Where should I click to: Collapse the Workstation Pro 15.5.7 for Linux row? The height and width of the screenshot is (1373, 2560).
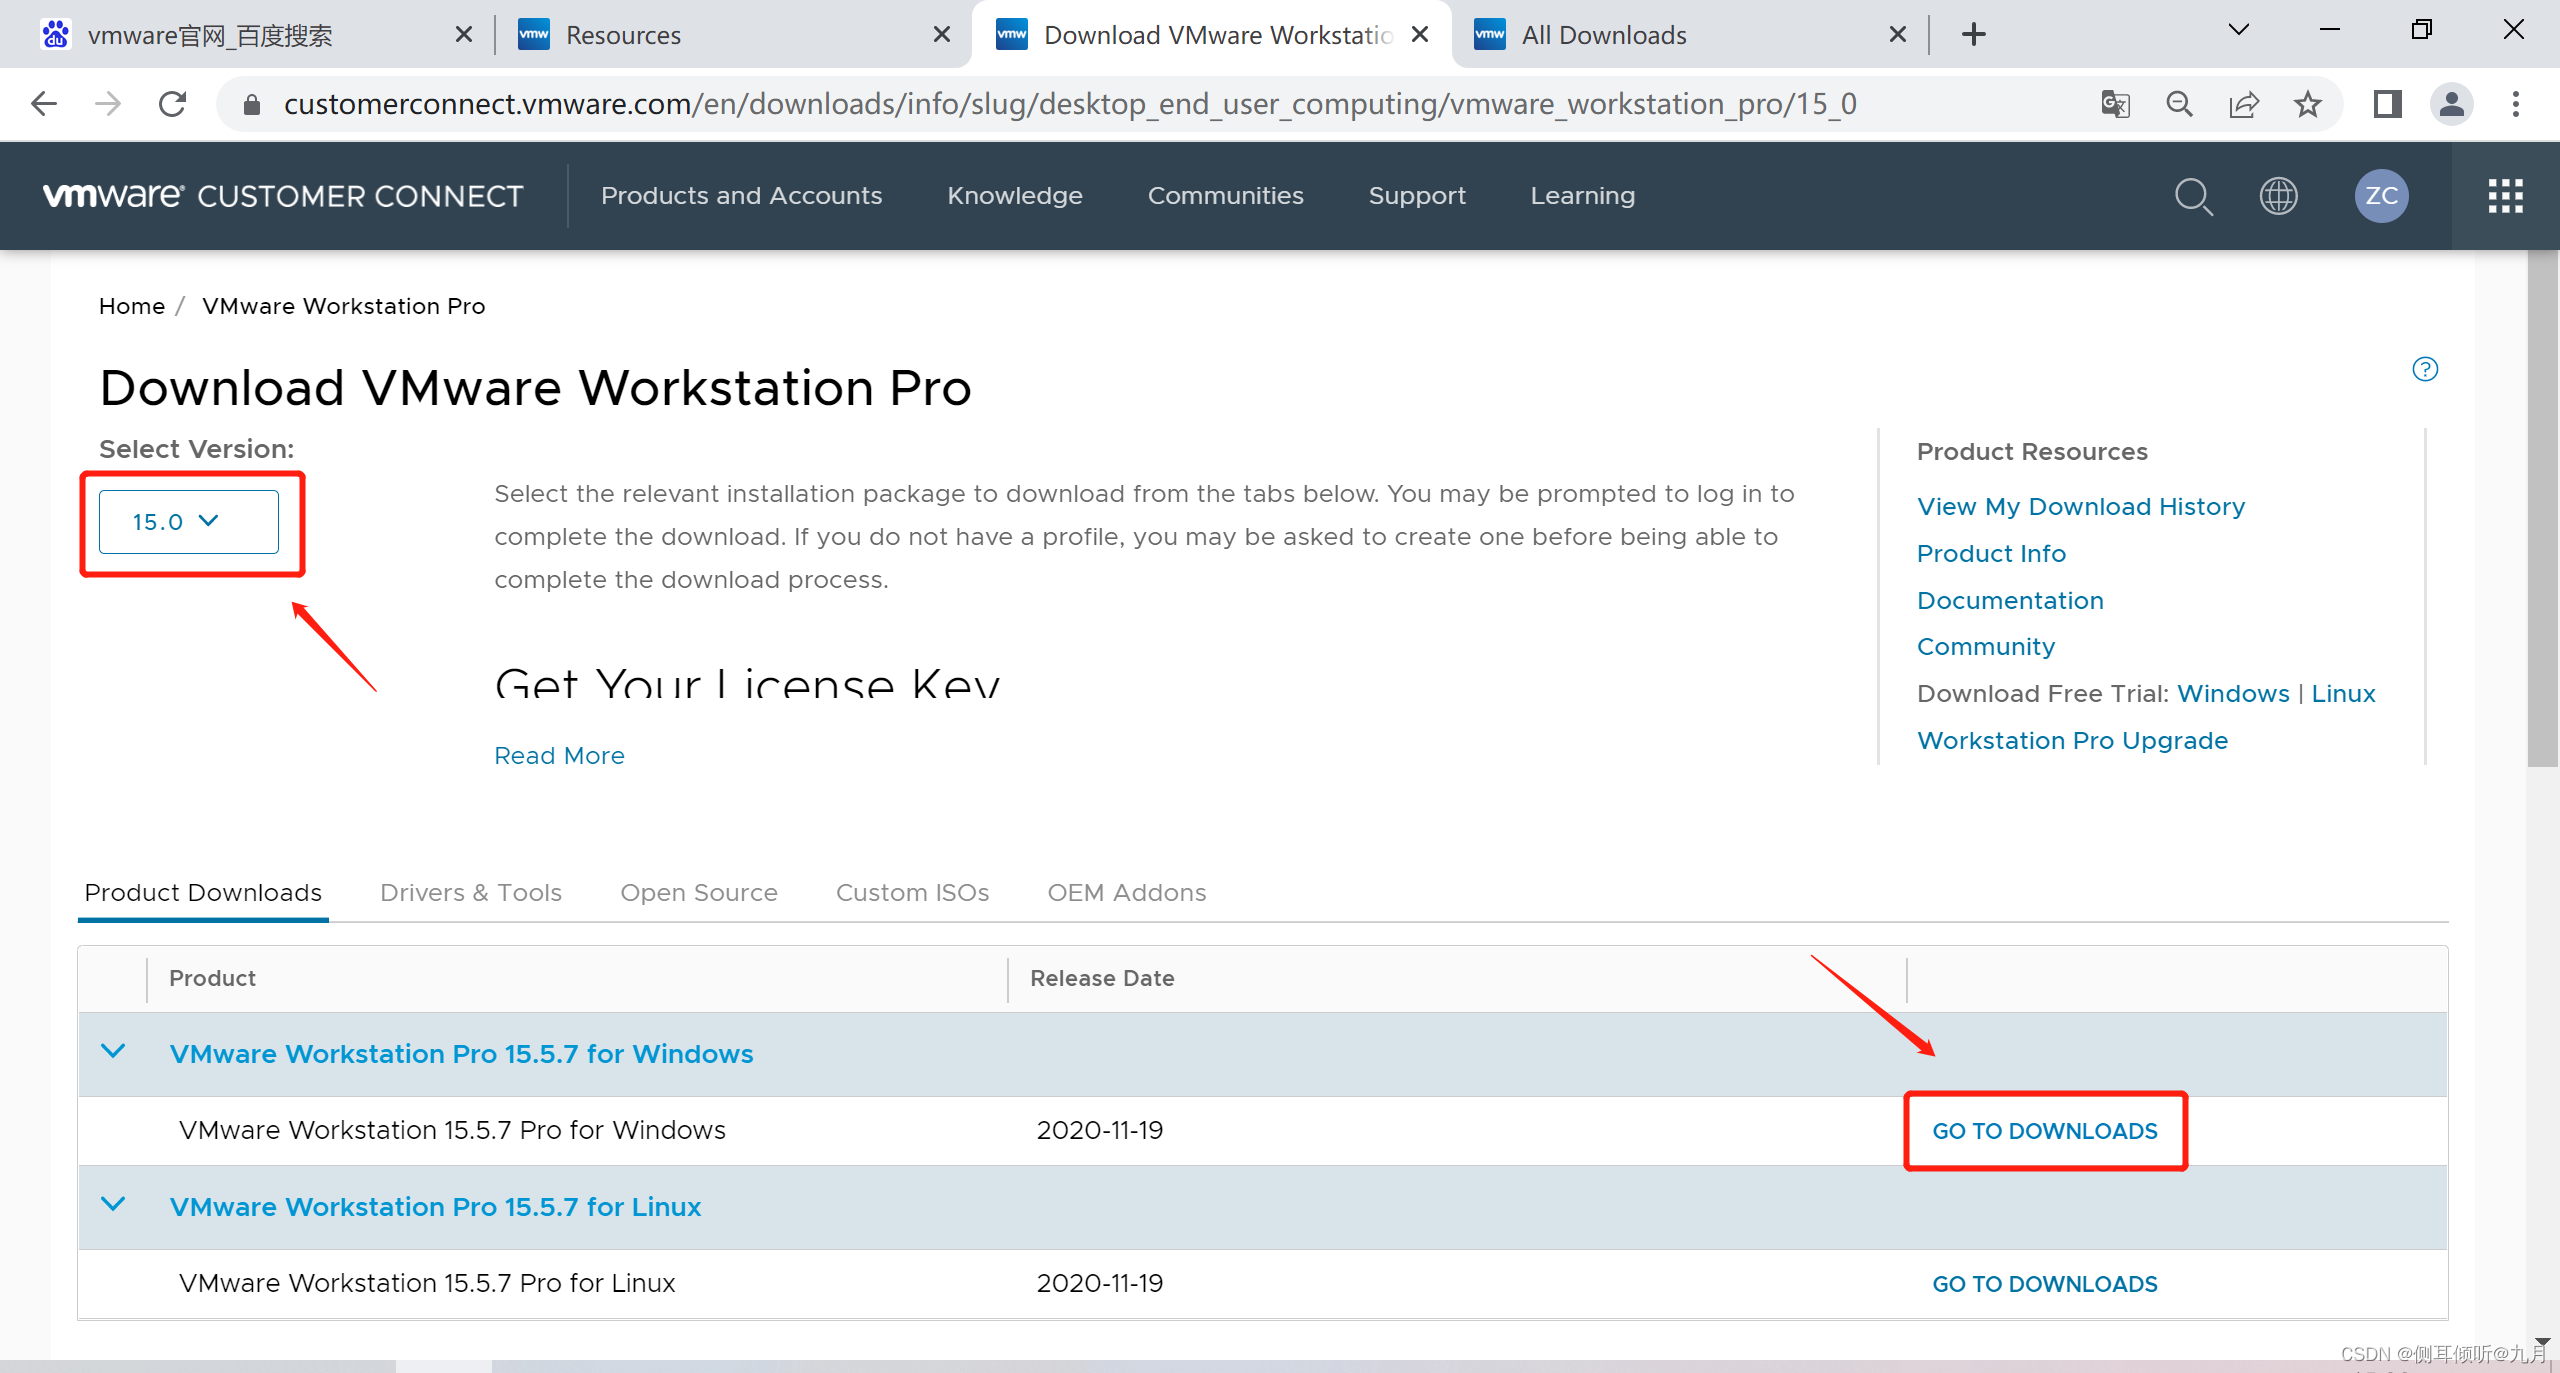pos(114,1205)
